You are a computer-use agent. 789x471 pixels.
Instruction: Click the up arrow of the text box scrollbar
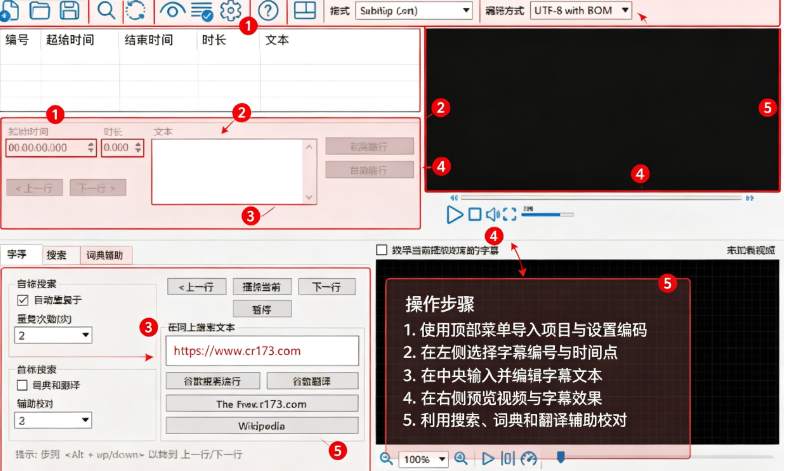[309, 147]
